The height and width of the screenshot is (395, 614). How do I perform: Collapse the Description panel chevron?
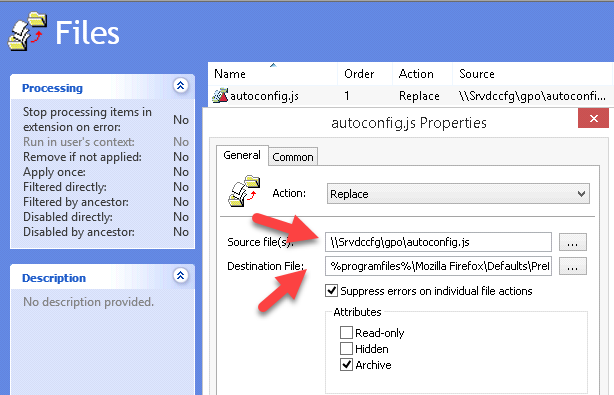coord(181,276)
